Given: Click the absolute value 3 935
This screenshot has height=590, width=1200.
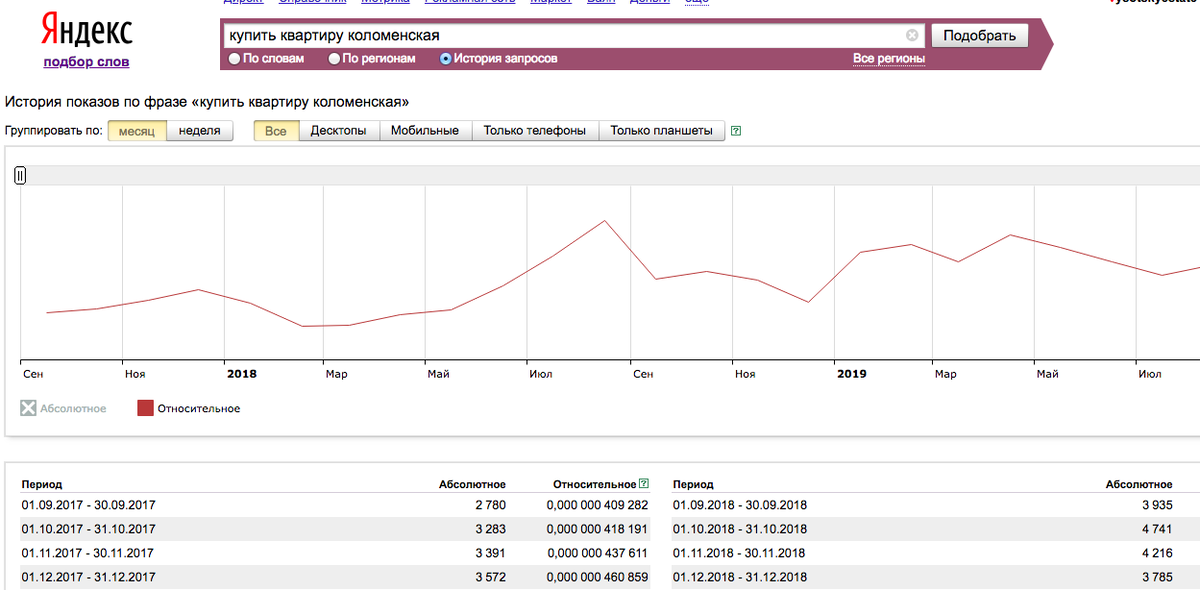Looking at the screenshot, I should [x=1156, y=505].
